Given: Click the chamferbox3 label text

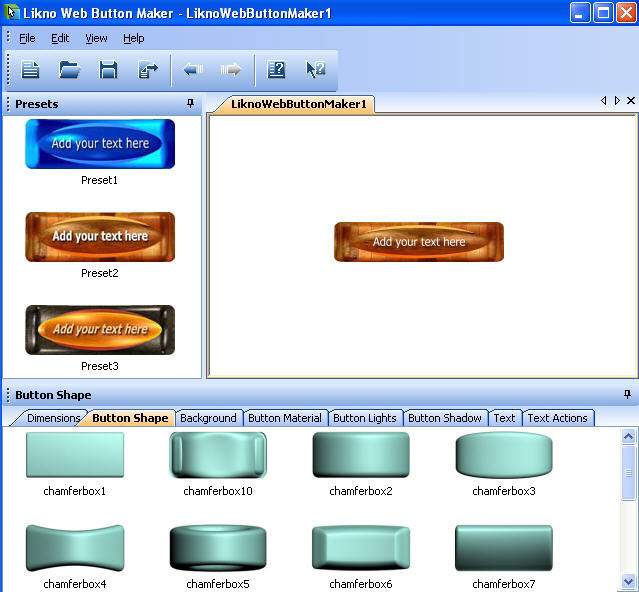Looking at the screenshot, I should (504, 491).
